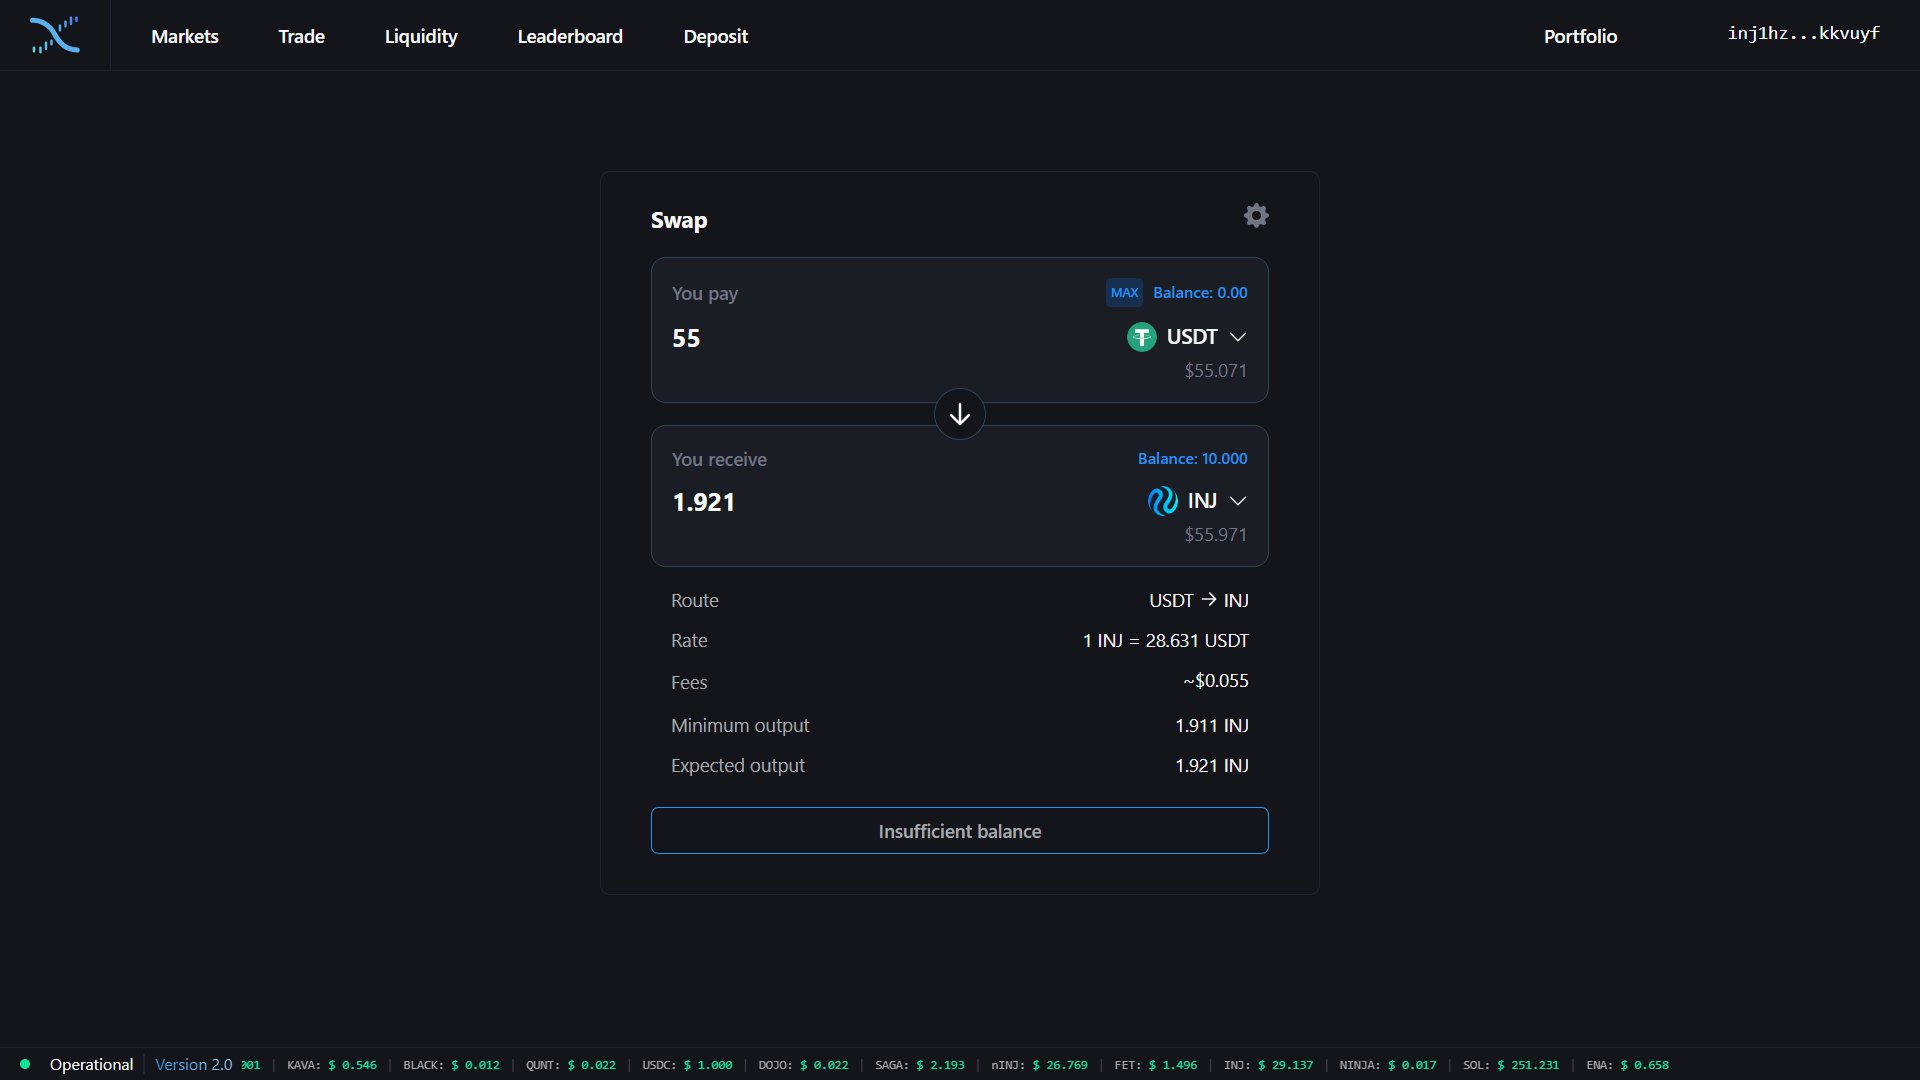This screenshot has height=1080, width=1920.
Task: Click the swap direction arrow button
Action: [960, 414]
